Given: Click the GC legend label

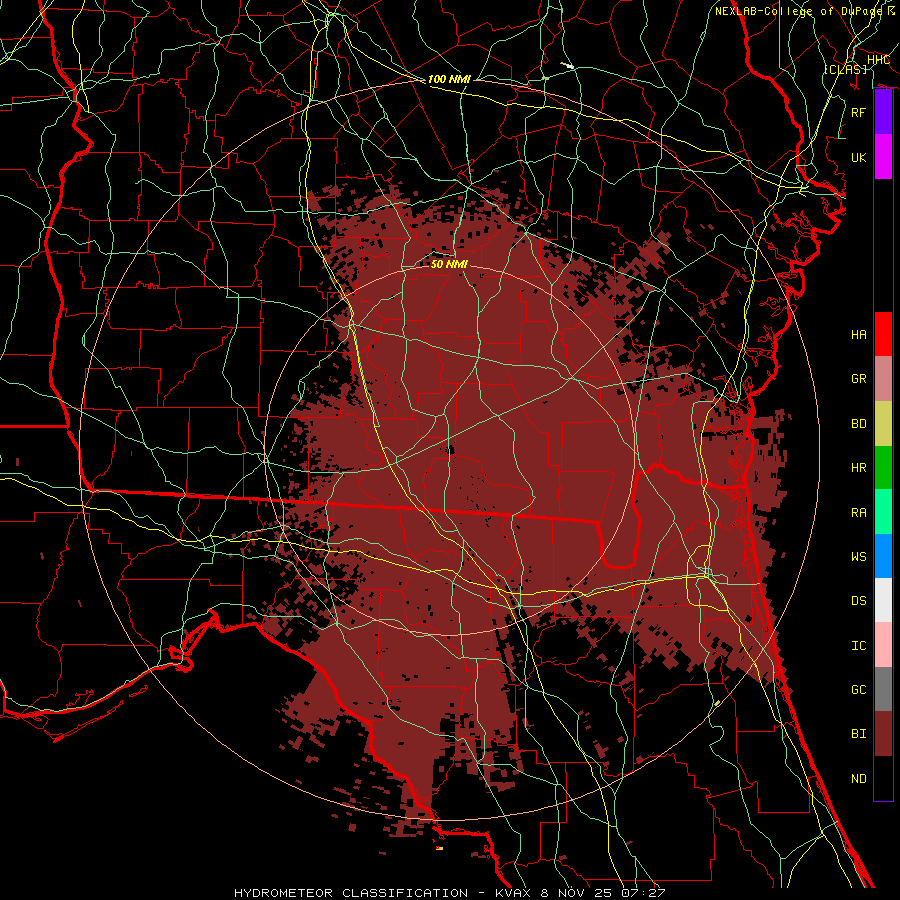Looking at the screenshot, I should coord(858,690).
